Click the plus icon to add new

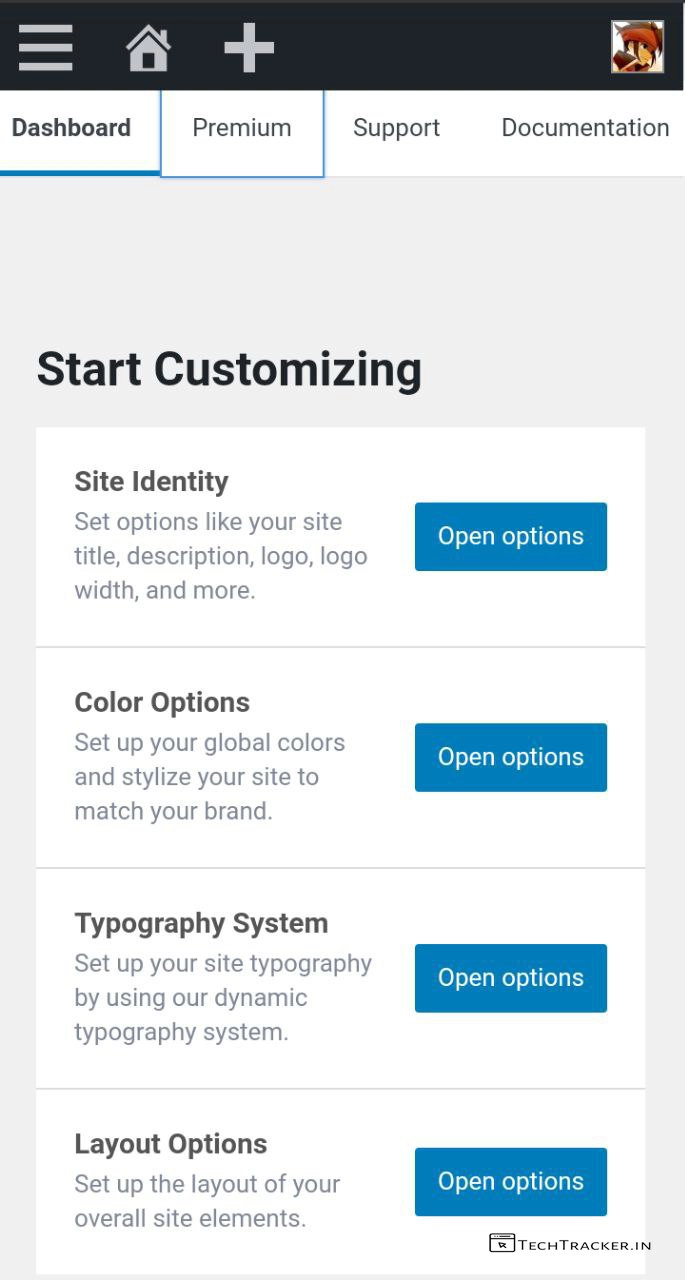249,48
